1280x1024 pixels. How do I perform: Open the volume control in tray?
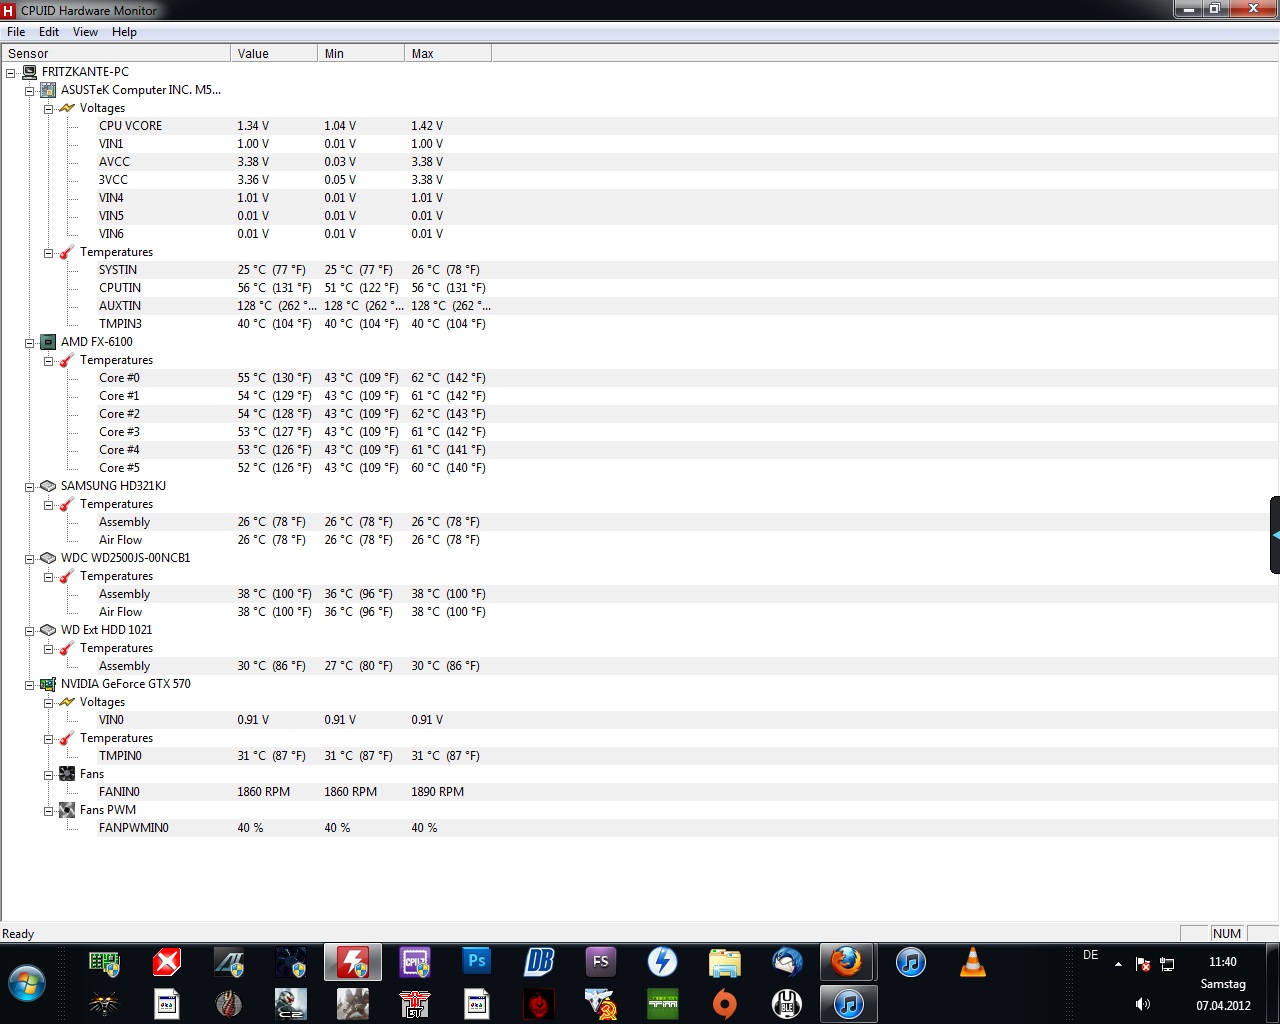click(x=1143, y=1004)
